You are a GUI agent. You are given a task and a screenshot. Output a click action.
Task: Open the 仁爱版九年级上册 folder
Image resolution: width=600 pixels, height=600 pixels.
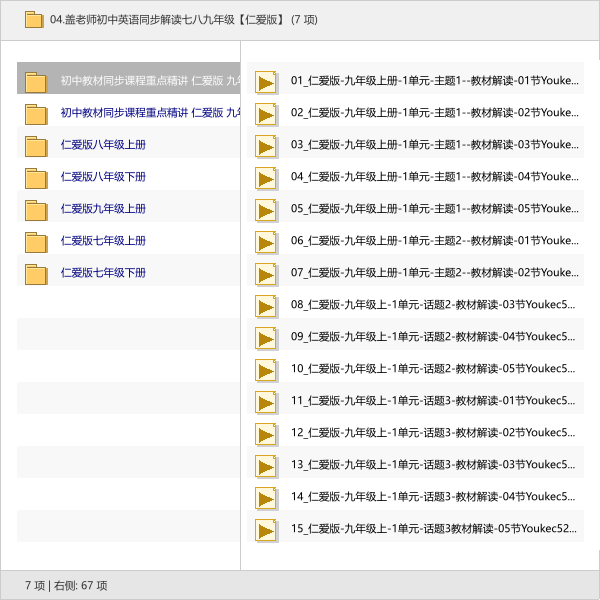pos(103,209)
